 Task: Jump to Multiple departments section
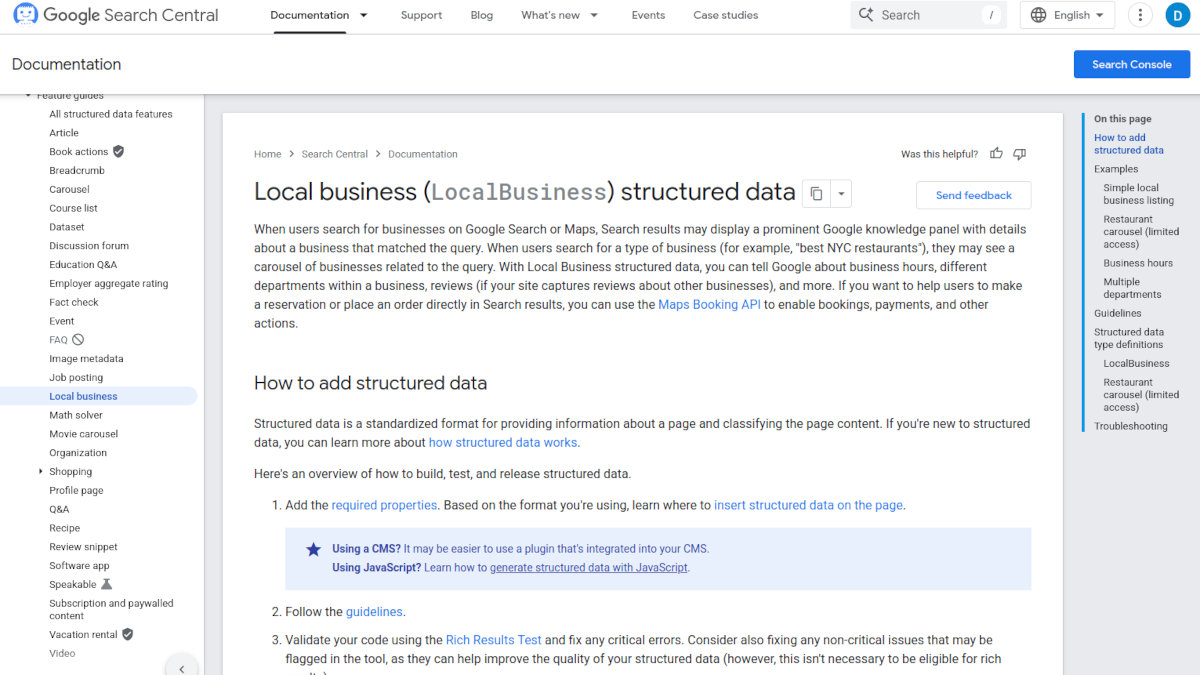pos(1132,288)
